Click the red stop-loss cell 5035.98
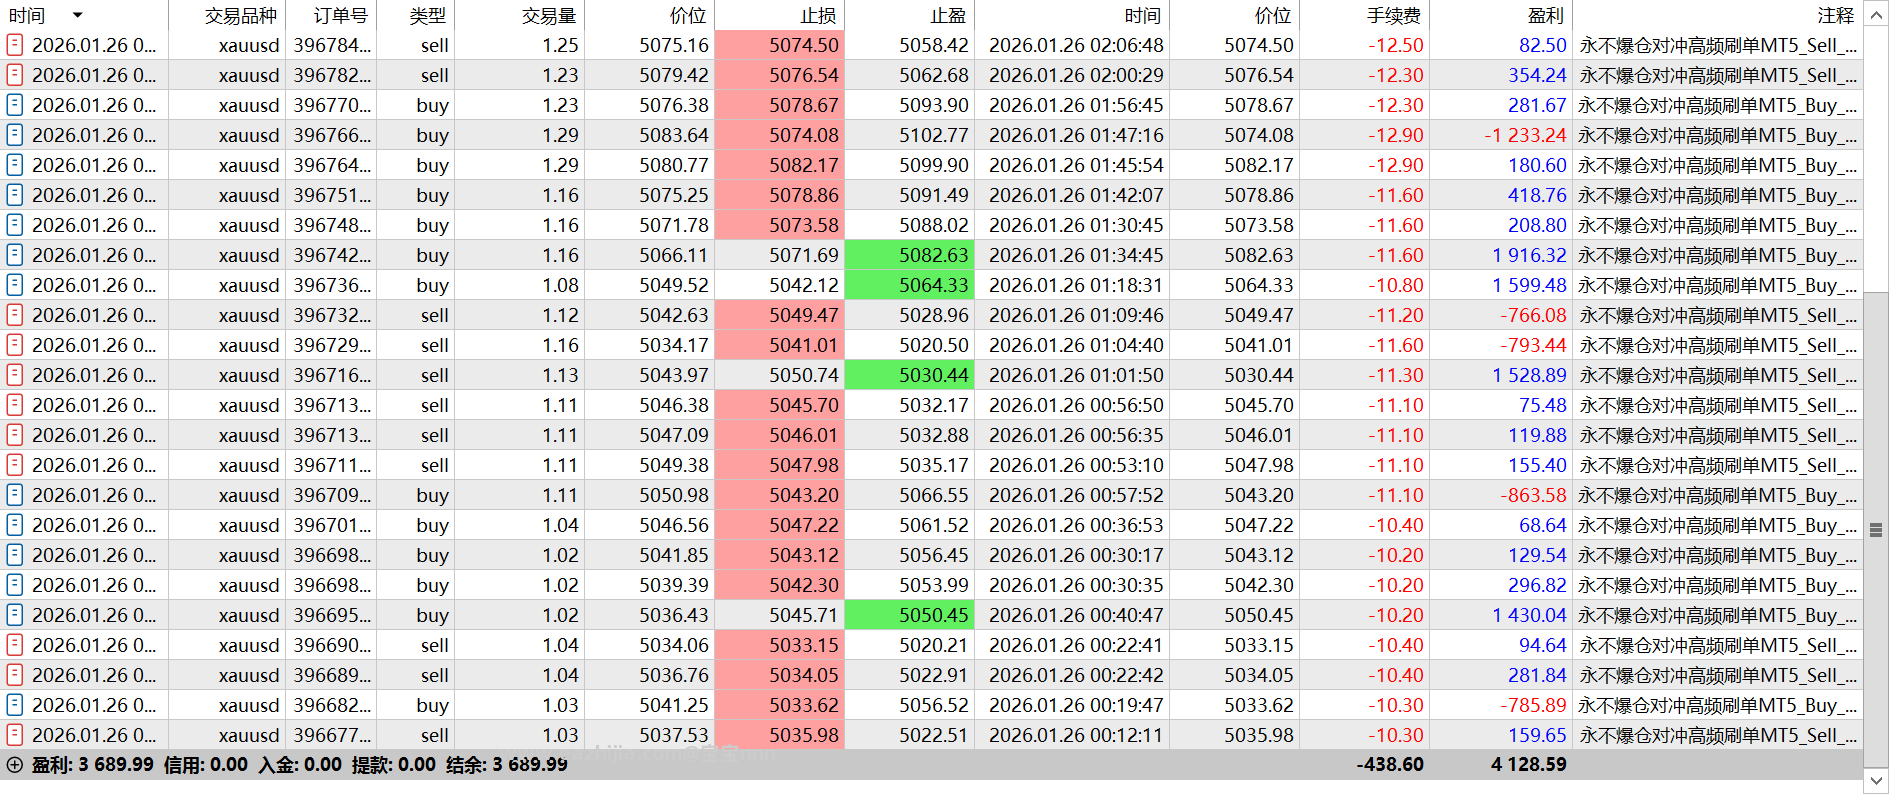Viewport: 1889px width, 794px height. click(x=779, y=735)
